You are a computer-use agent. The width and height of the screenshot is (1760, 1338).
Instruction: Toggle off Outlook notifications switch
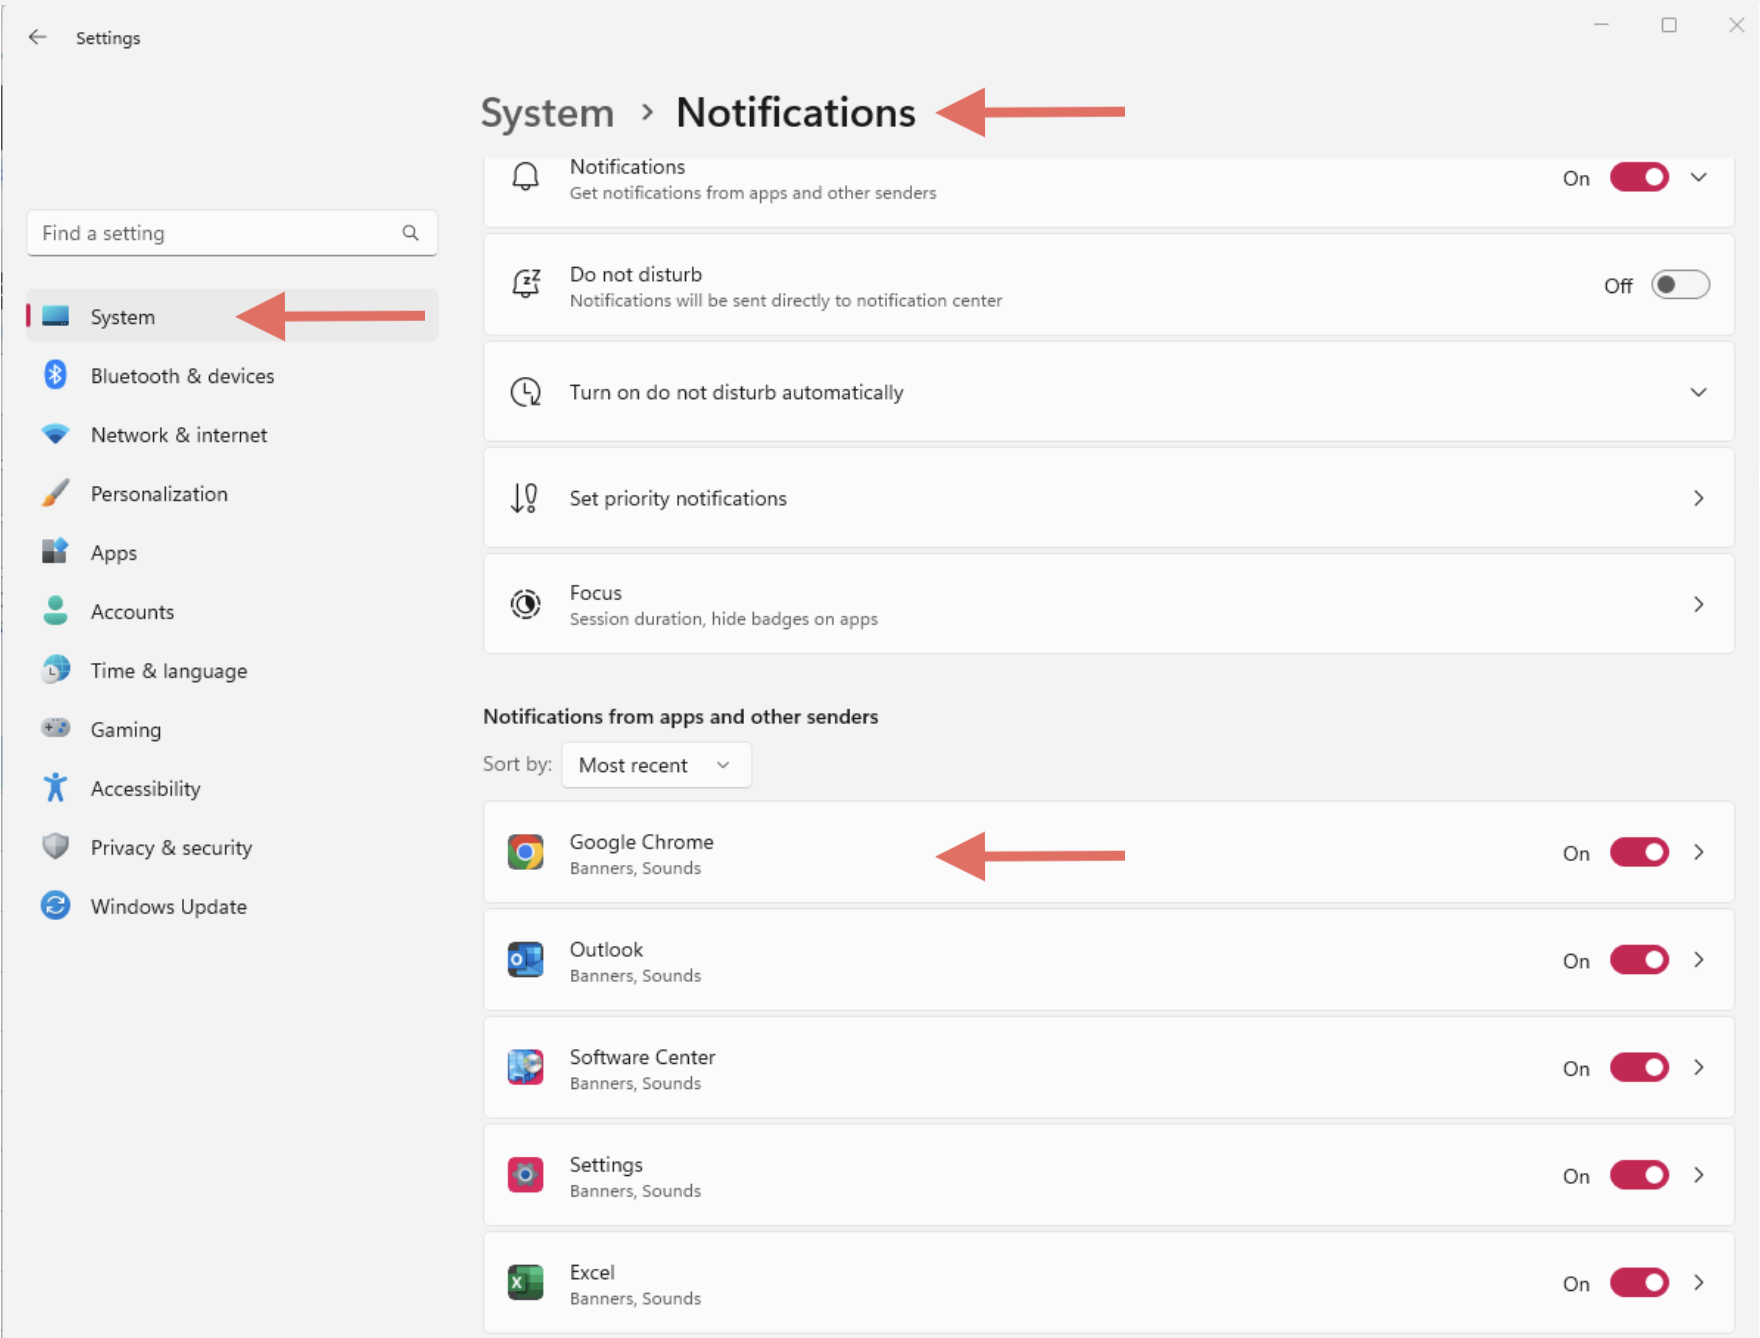tap(1639, 960)
